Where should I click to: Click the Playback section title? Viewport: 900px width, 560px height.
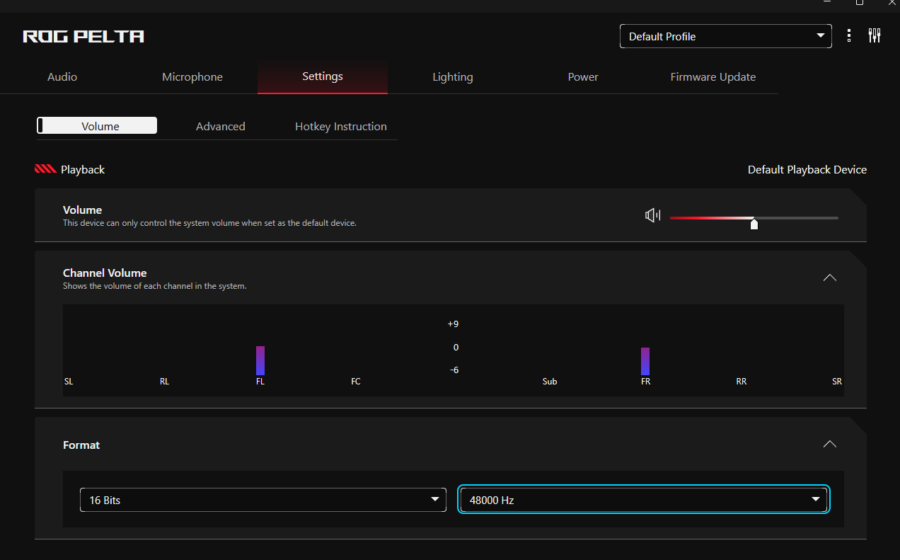pos(83,170)
